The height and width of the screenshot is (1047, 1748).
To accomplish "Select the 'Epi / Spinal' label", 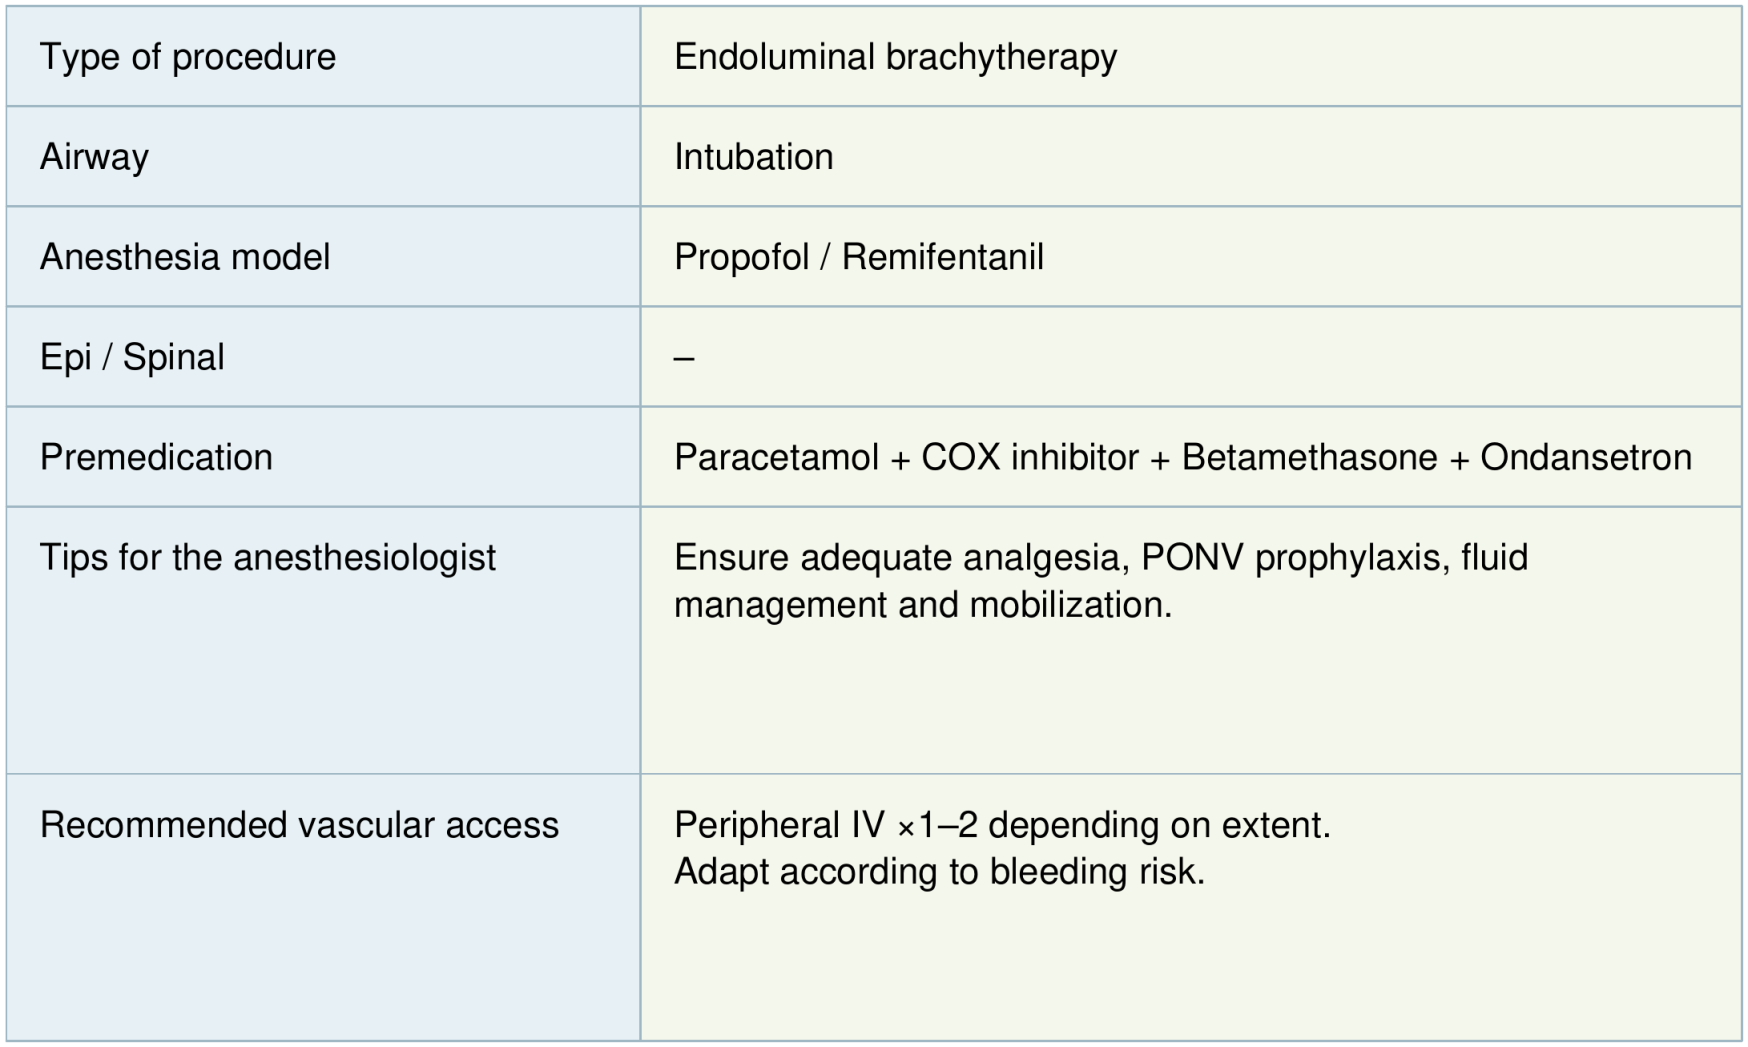I will pyautogui.click(x=132, y=357).
